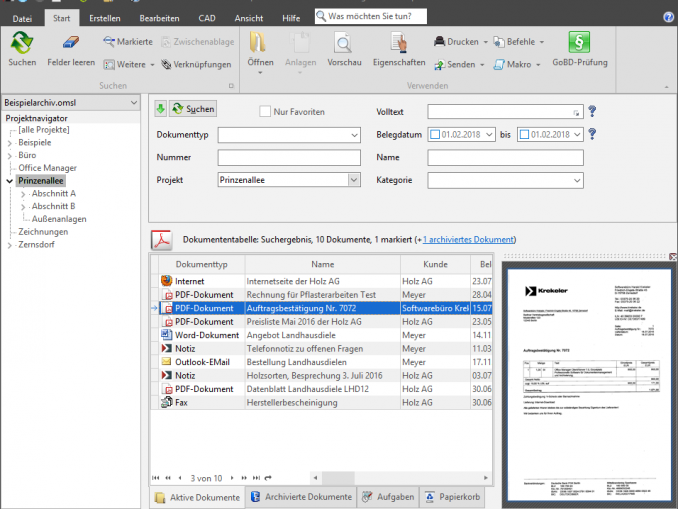Collapse the Prinzenallee tree node
The height and width of the screenshot is (509, 678).
point(10,181)
